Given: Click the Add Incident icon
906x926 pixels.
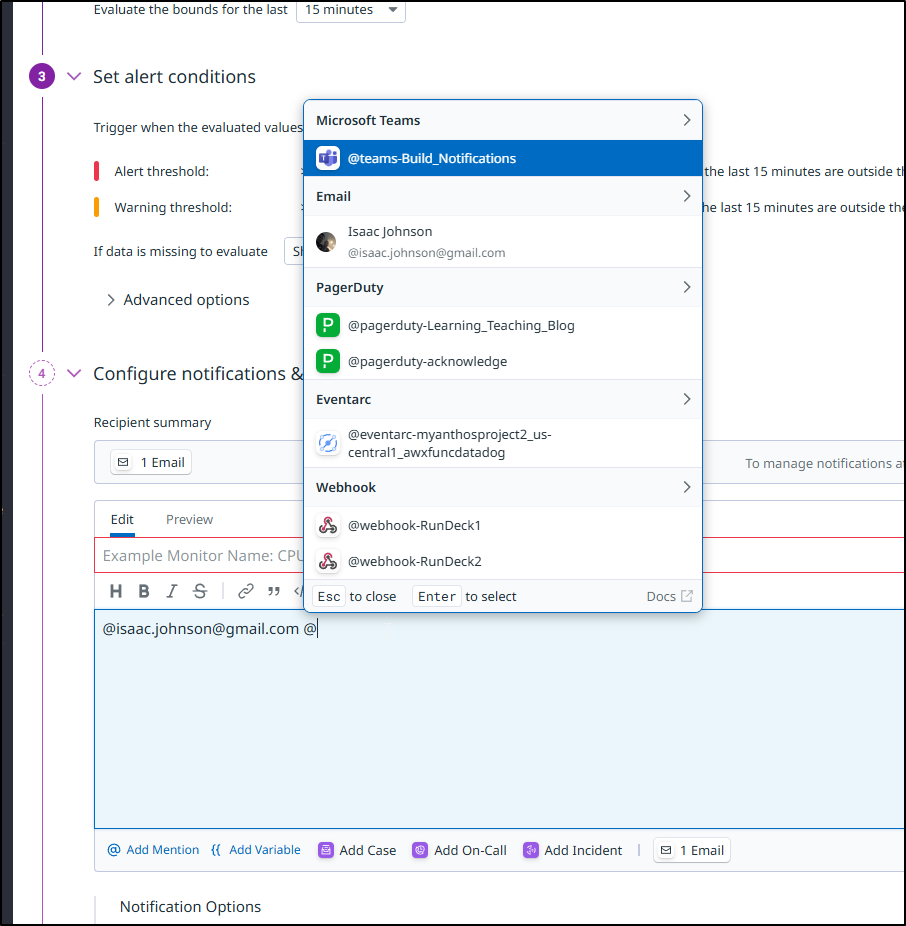Looking at the screenshot, I should [530, 850].
